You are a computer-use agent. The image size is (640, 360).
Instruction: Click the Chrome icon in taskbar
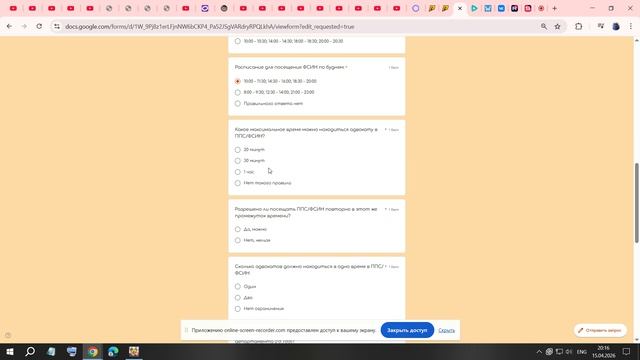(93, 351)
